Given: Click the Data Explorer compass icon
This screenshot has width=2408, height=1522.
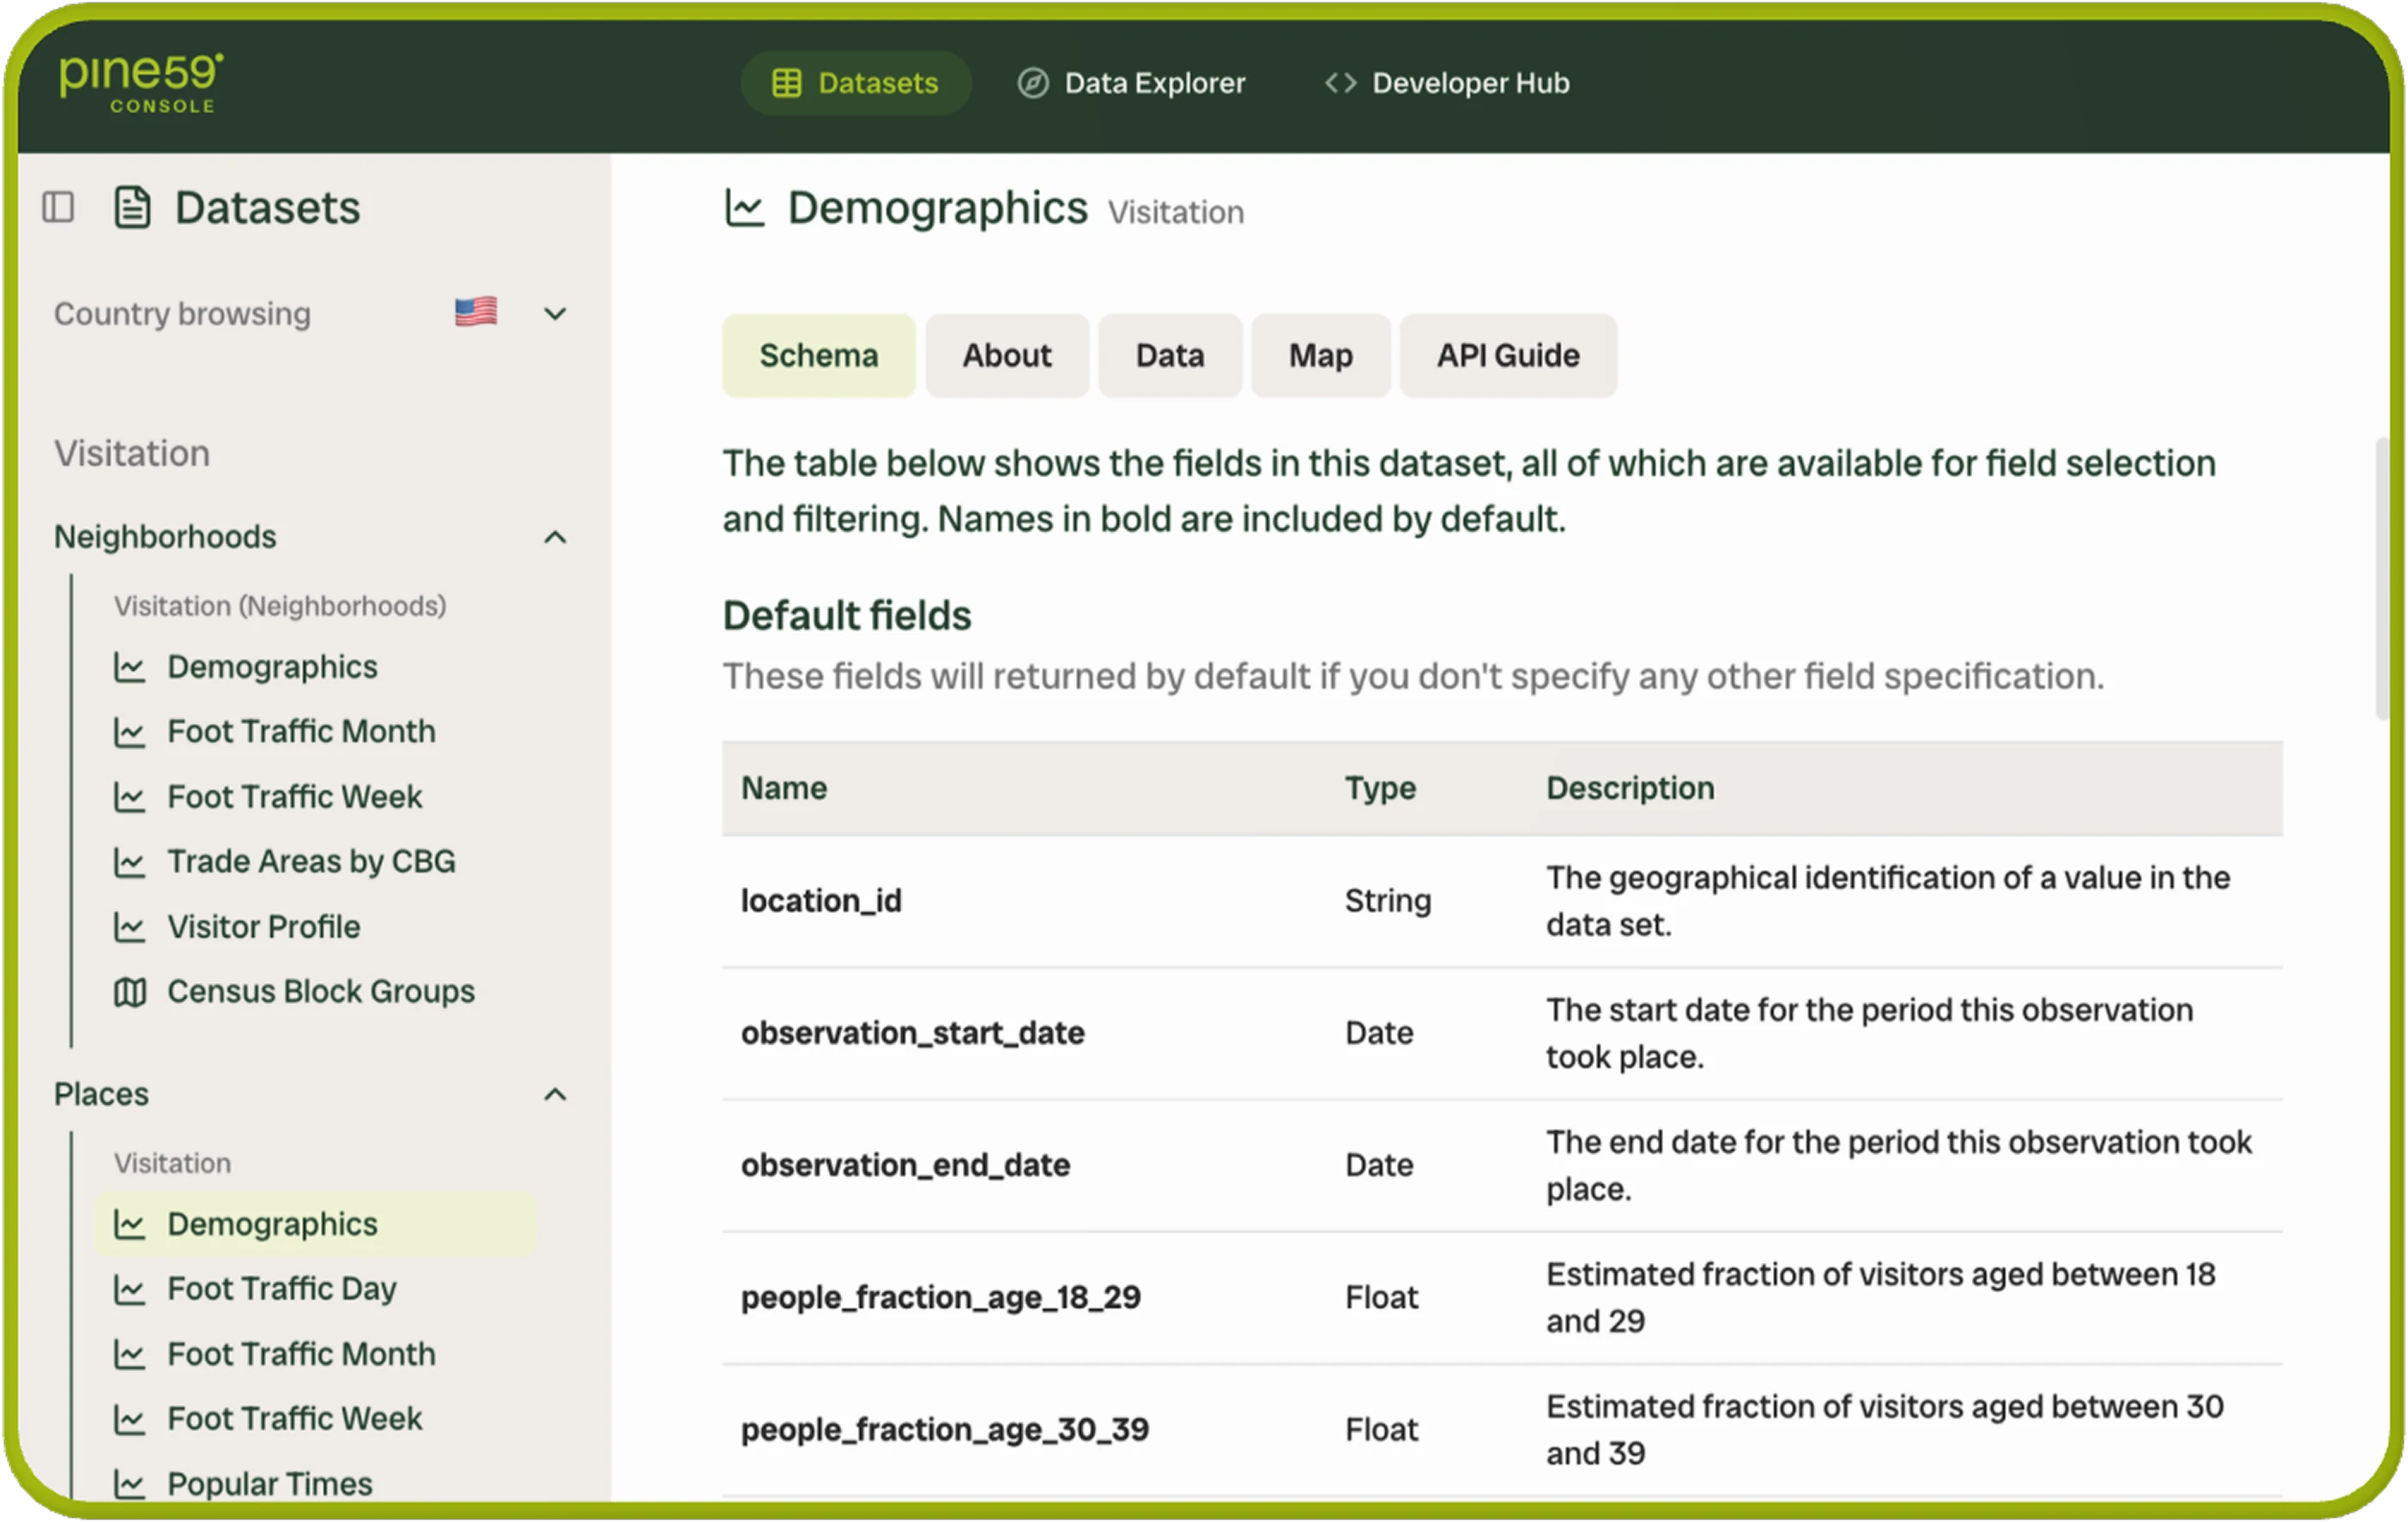Looking at the screenshot, I should (1033, 83).
